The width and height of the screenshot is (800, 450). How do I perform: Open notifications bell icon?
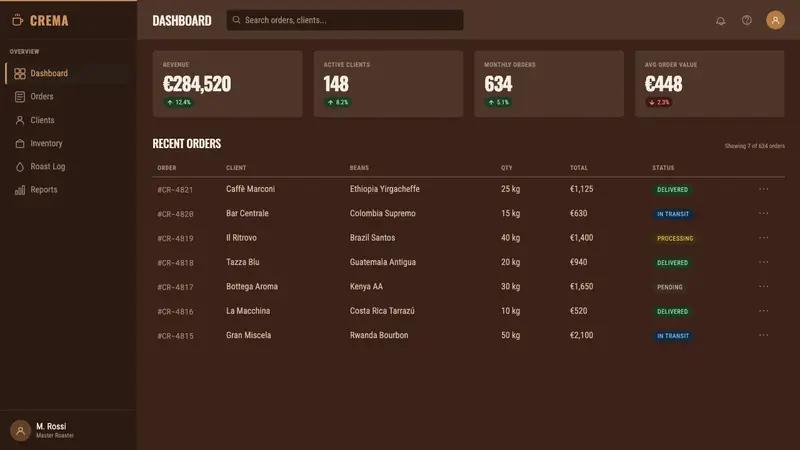pyautogui.click(x=720, y=20)
